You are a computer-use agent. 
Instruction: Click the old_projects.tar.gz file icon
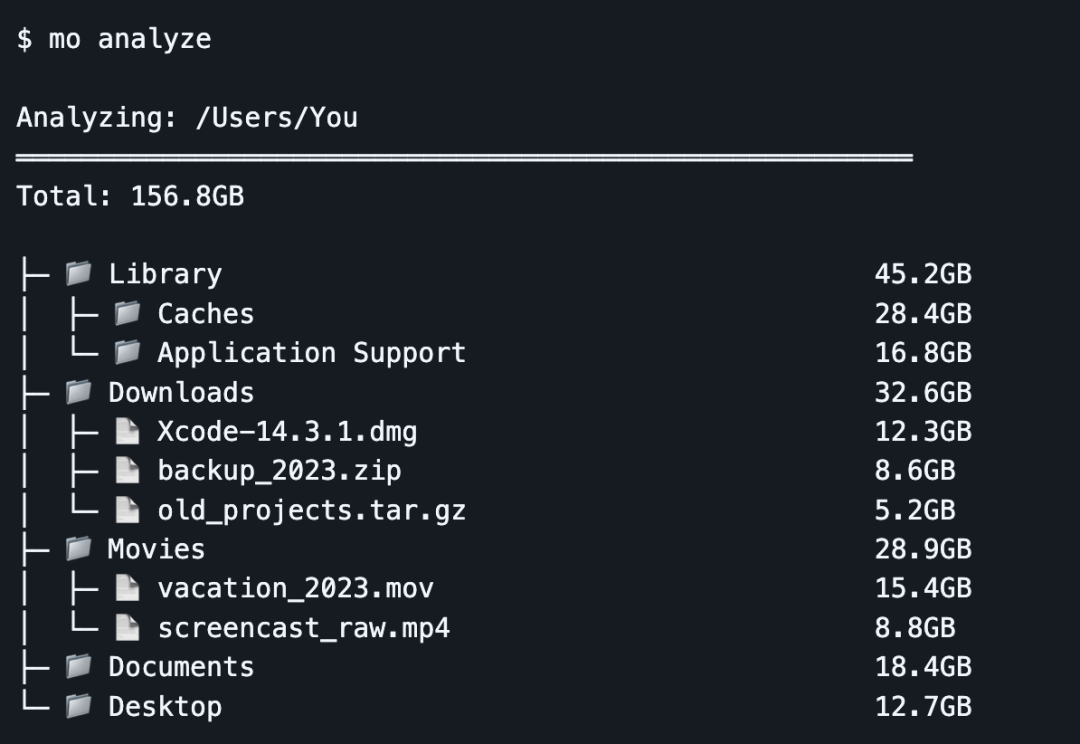click(127, 510)
